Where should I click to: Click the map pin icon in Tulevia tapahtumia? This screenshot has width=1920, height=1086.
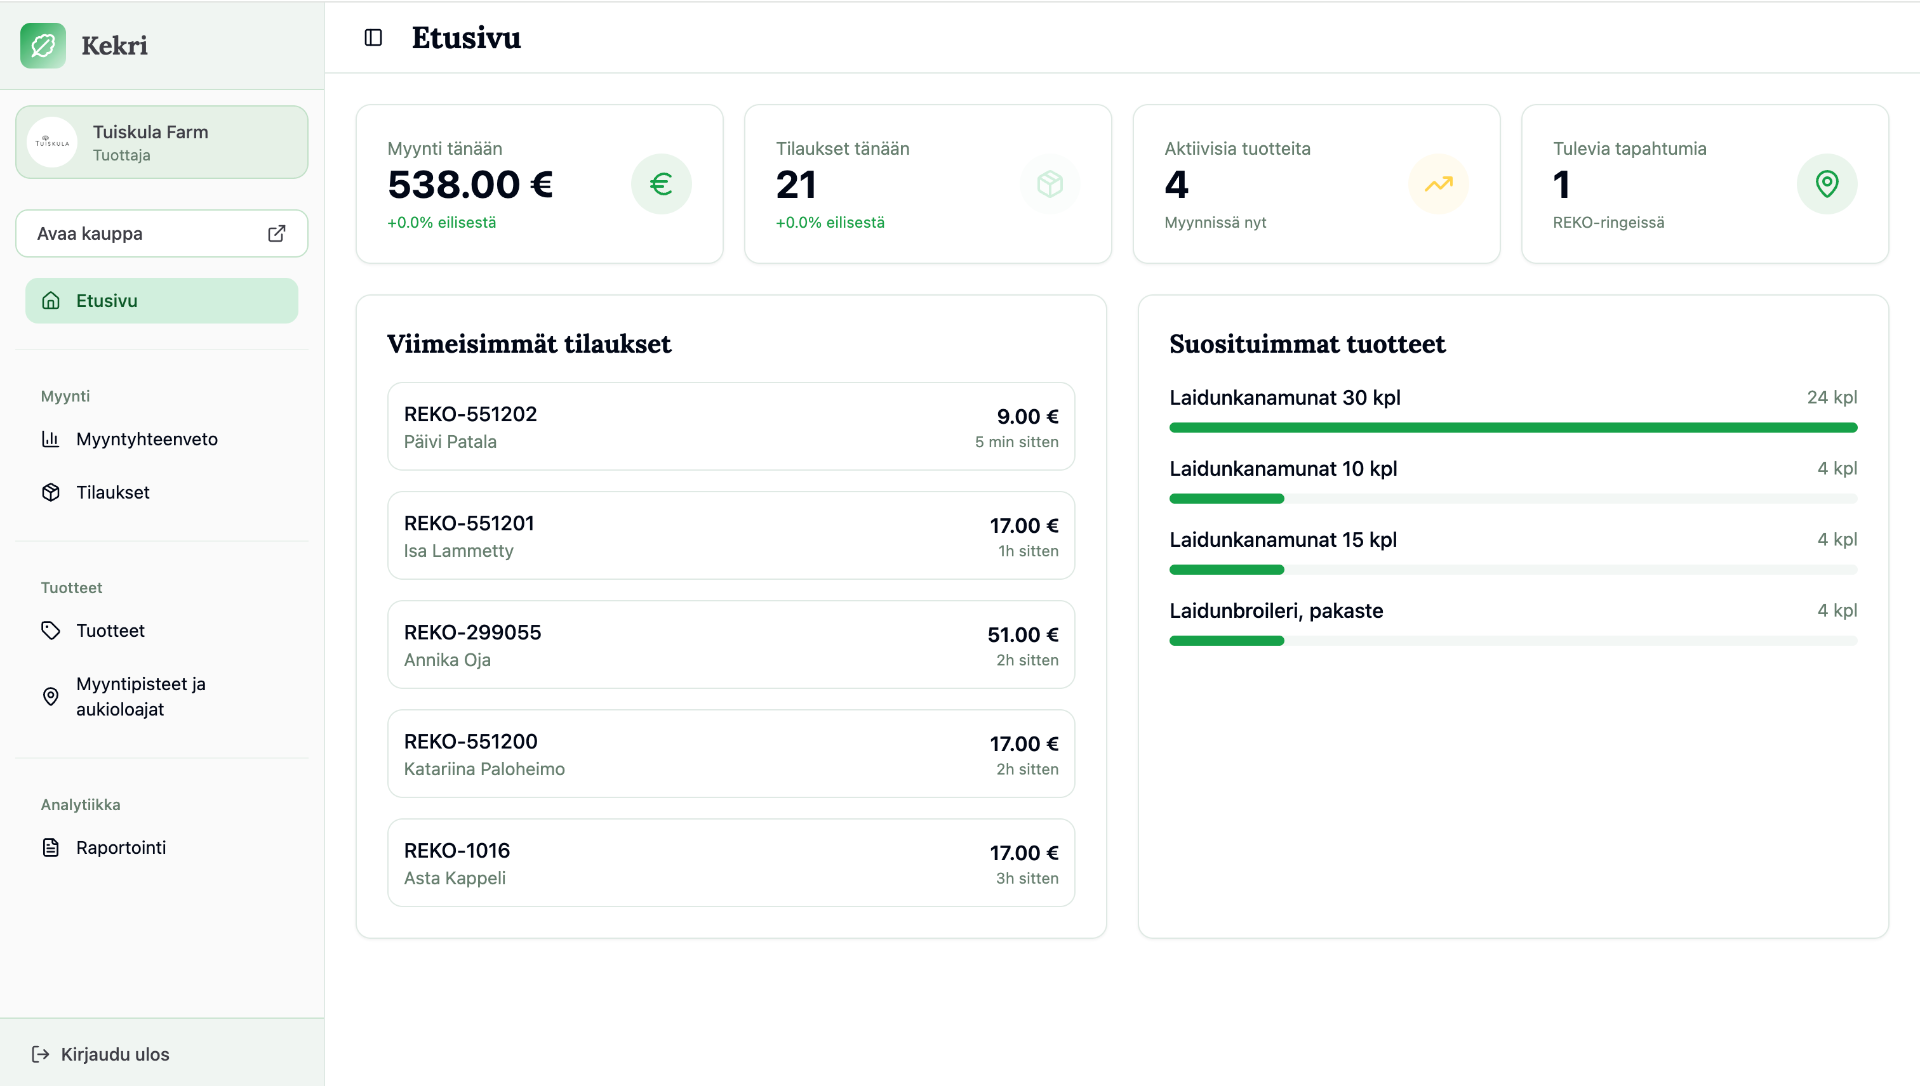coord(1827,184)
